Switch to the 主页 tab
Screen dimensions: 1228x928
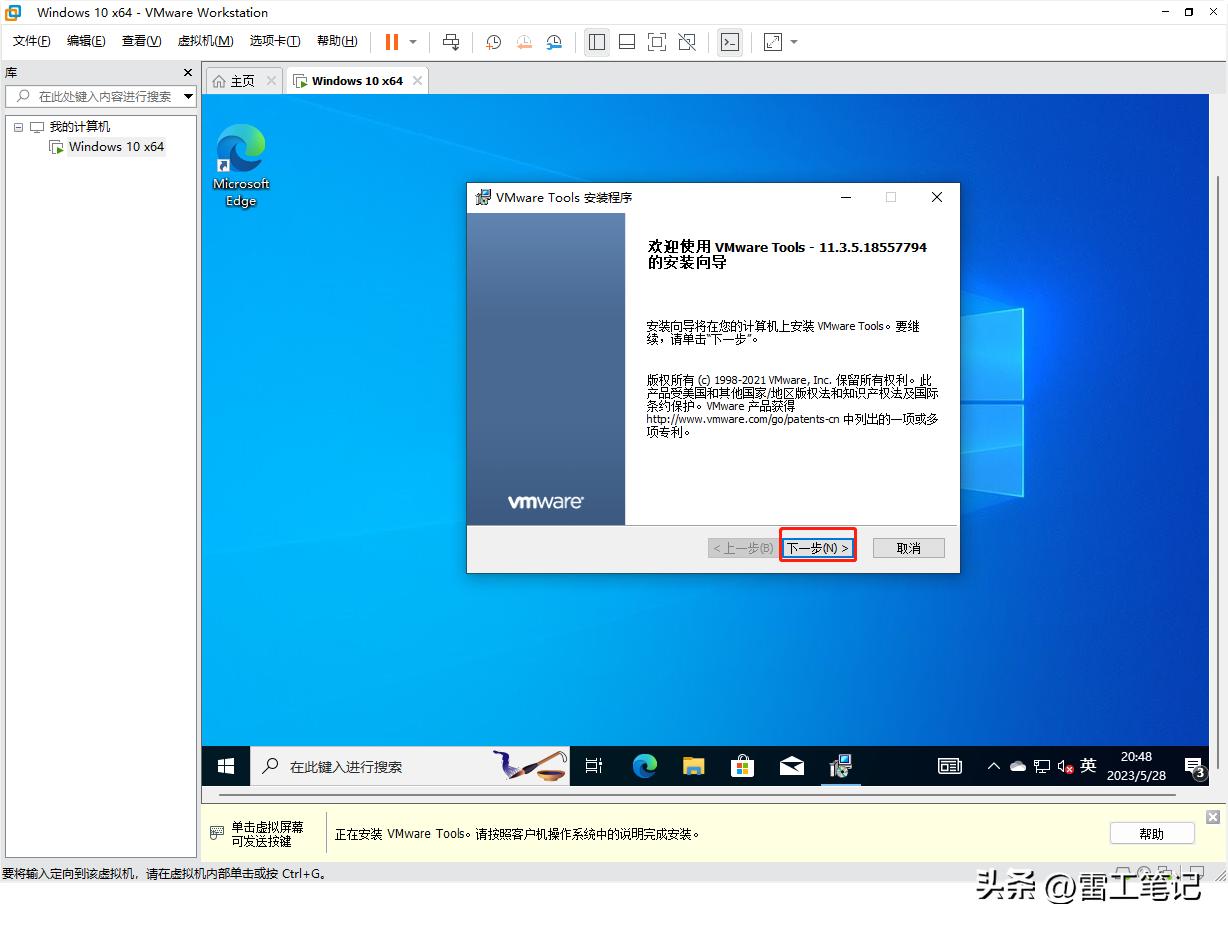234,81
